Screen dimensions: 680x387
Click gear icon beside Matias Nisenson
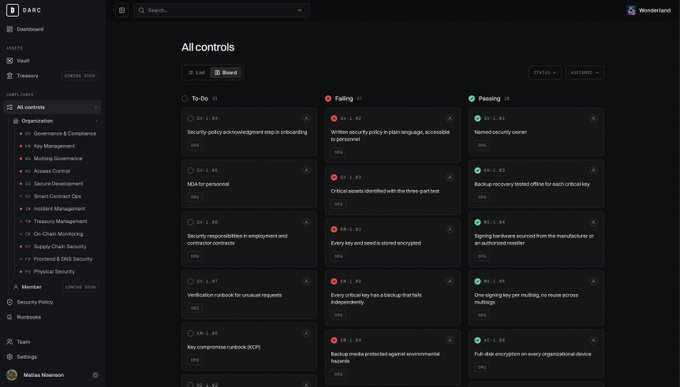(x=95, y=375)
